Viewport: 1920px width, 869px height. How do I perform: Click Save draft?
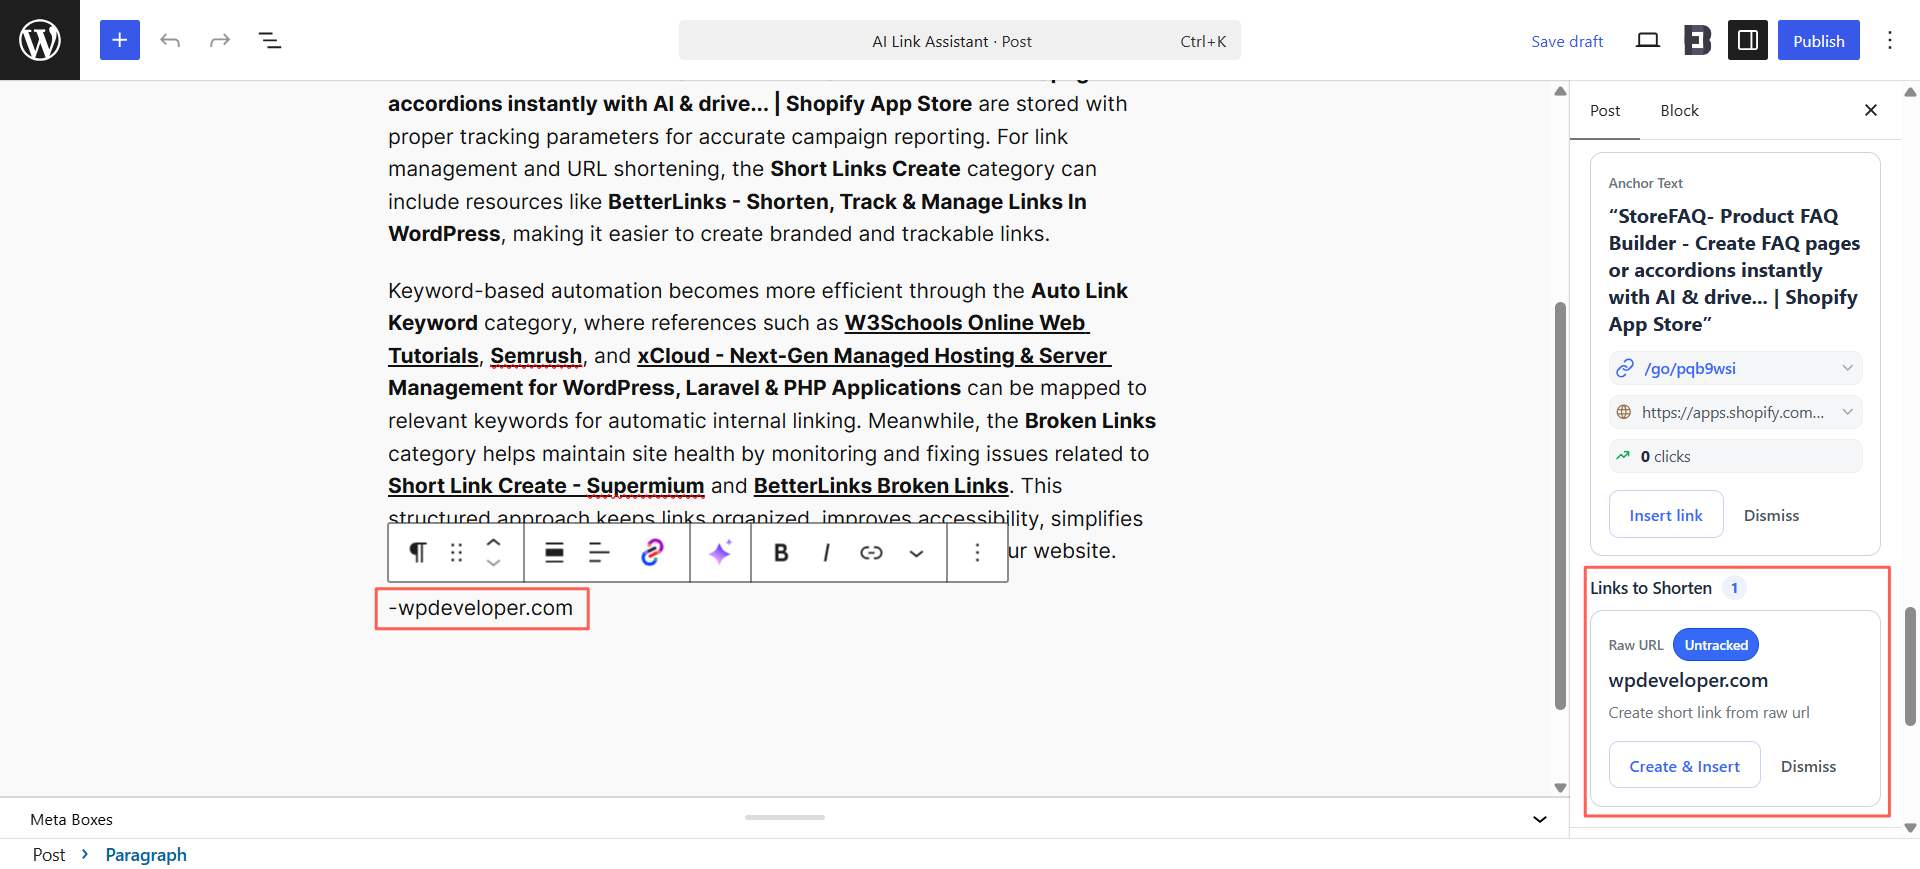[1567, 41]
